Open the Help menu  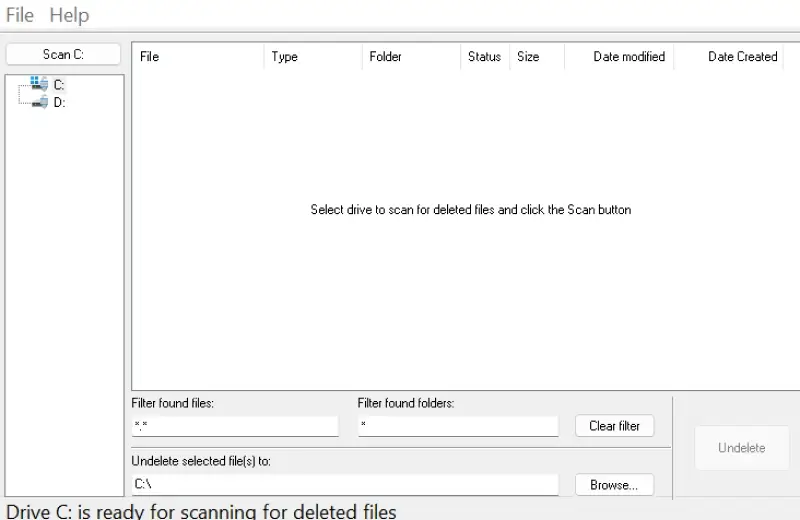click(x=69, y=15)
